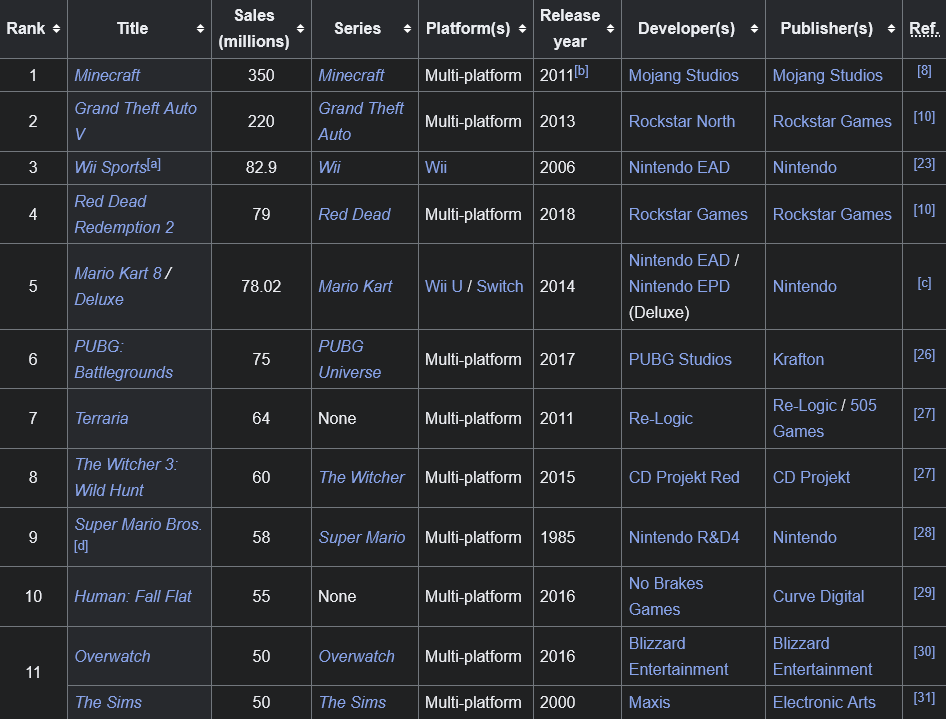946x719 pixels.
Task: Open reference [29] in Human: Fall Flat row
Action: tap(924, 592)
